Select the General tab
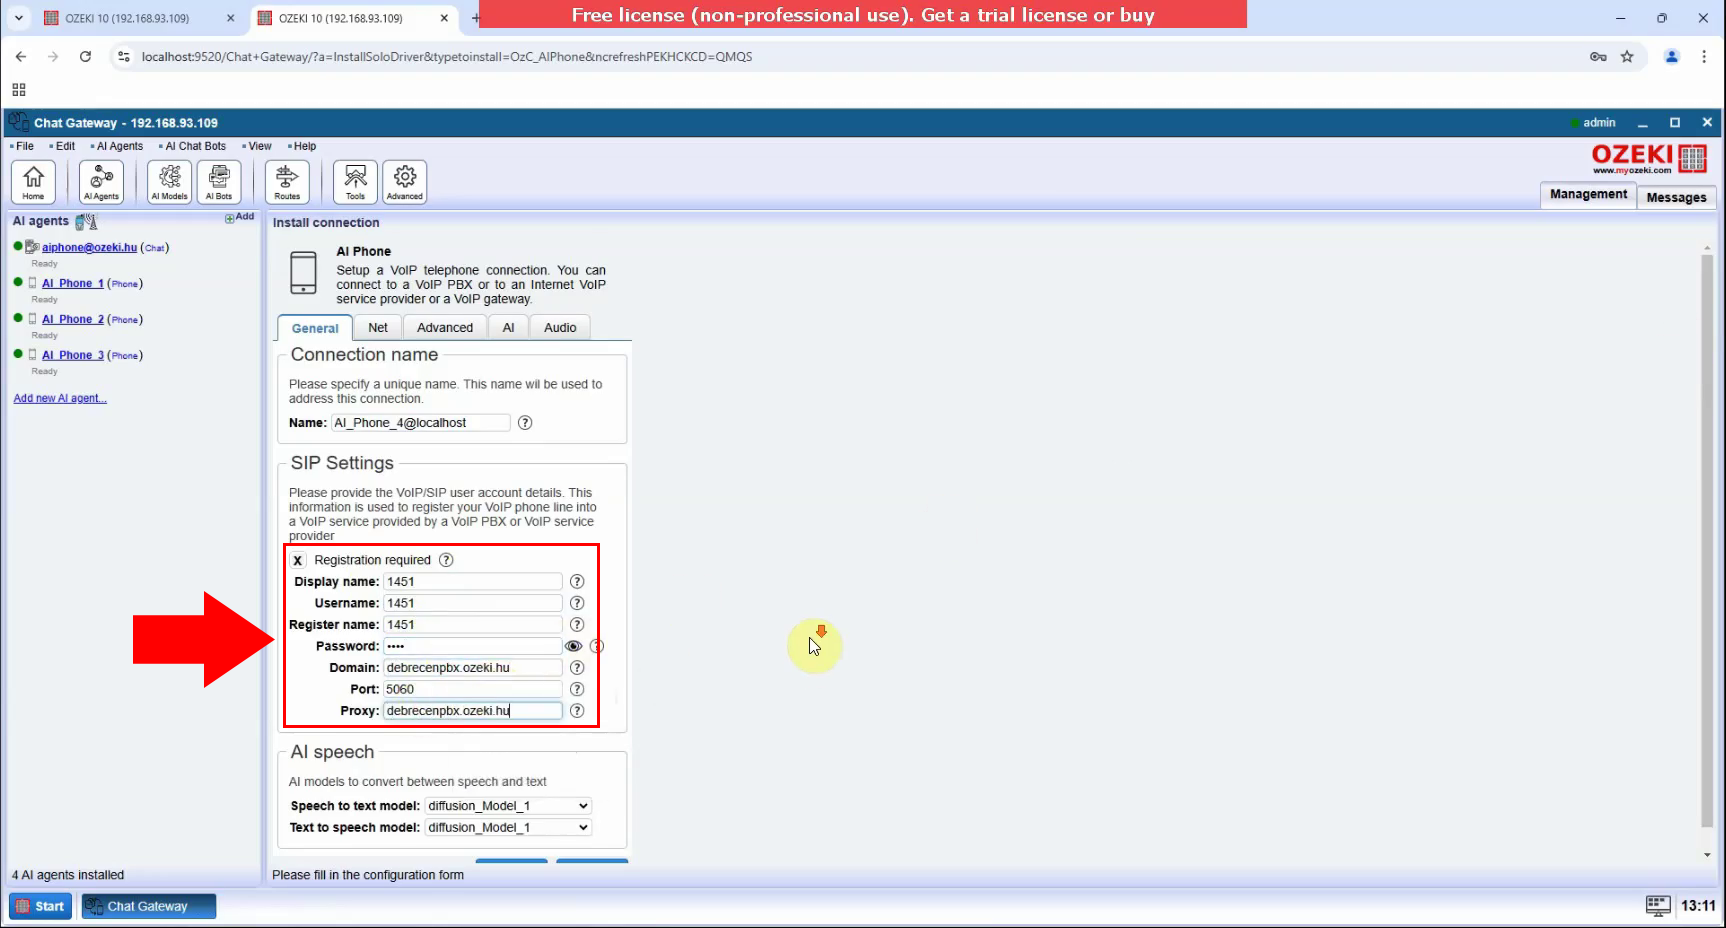This screenshot has width=1726, height=928. (315, 328)
